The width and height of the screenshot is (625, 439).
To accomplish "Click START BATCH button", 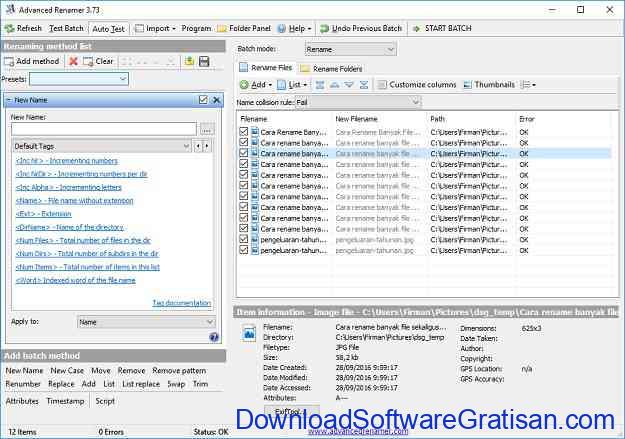I will [442, 28].
